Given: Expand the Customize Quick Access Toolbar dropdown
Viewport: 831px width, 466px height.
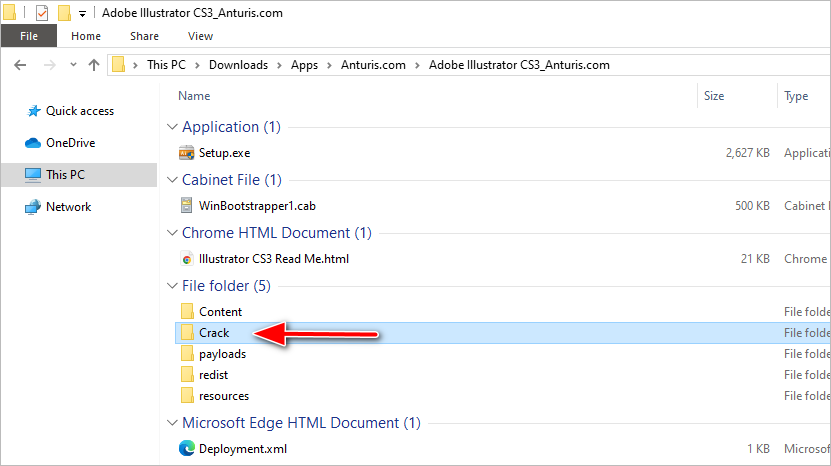Looking at the screenshot, I should [x=82, y=14].
